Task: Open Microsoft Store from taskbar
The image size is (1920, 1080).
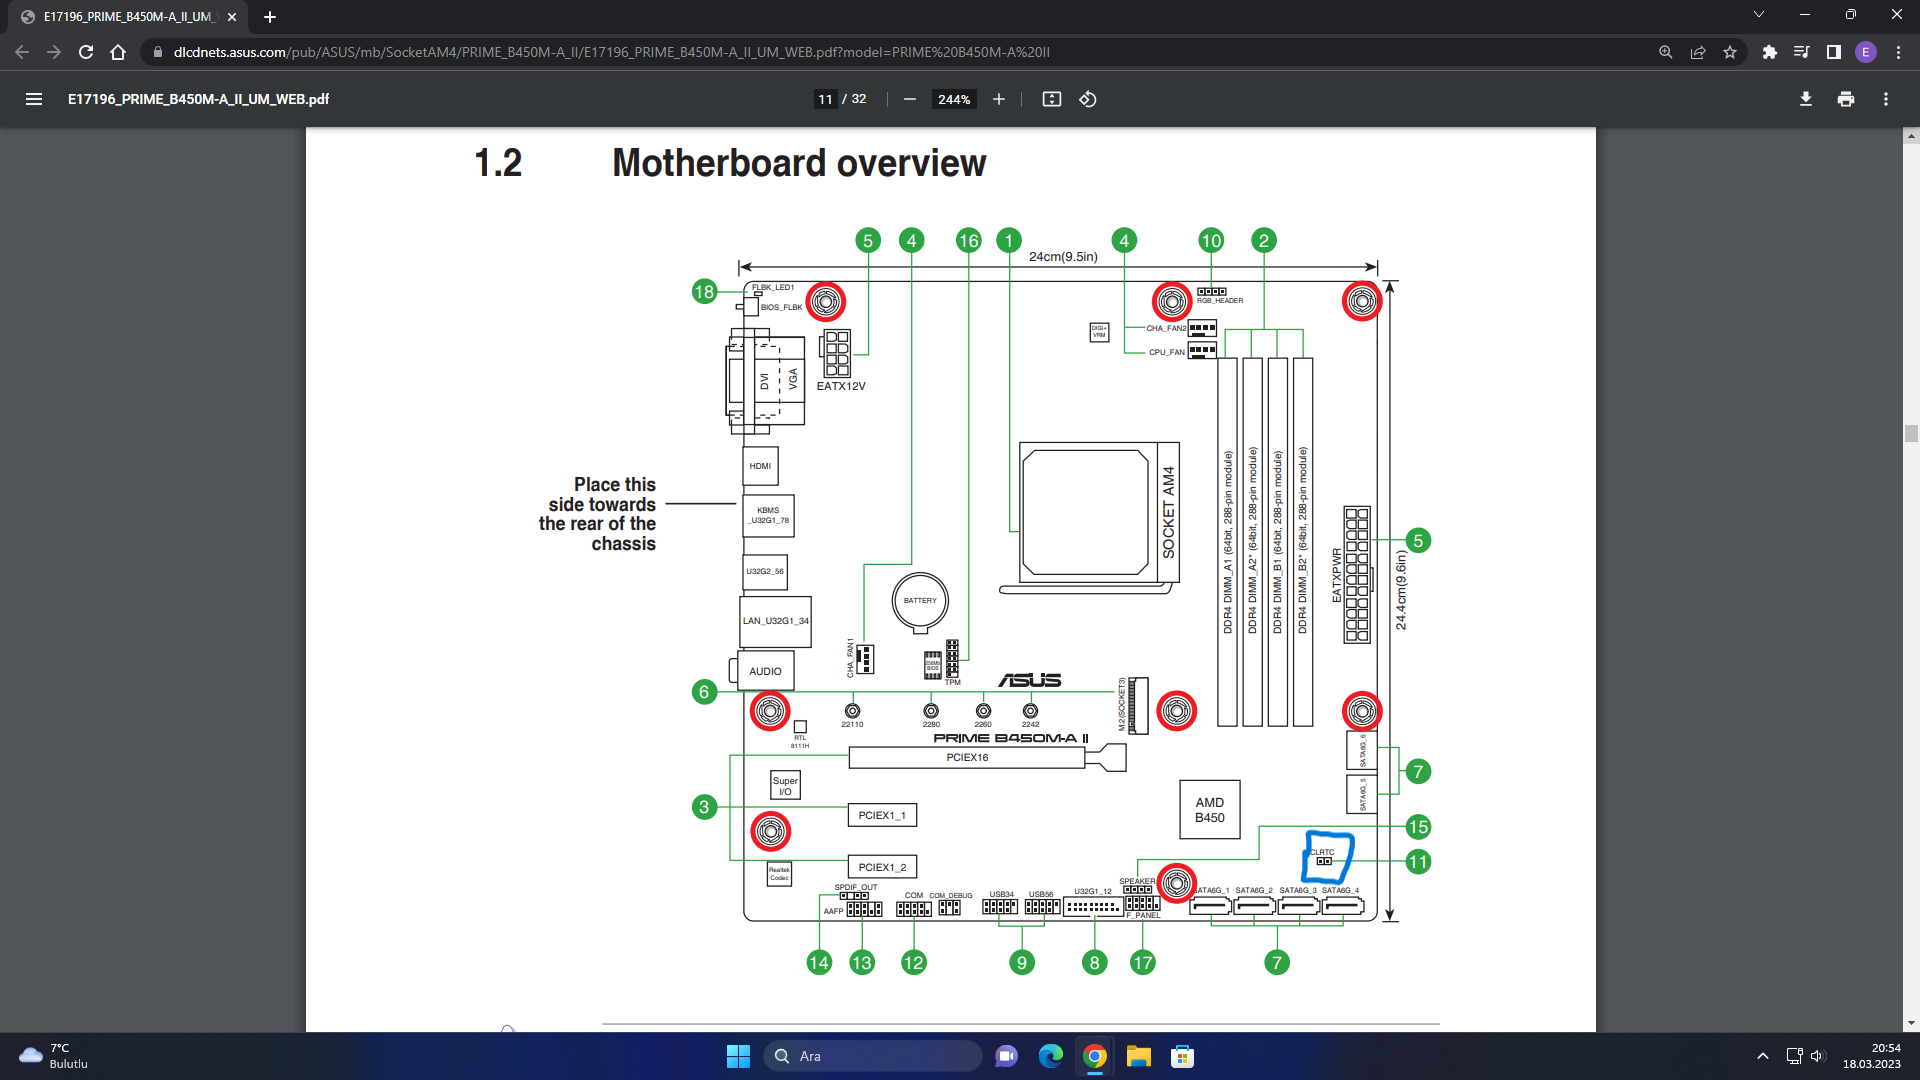Action: pyautogui.click(x=1183, y=1056)
